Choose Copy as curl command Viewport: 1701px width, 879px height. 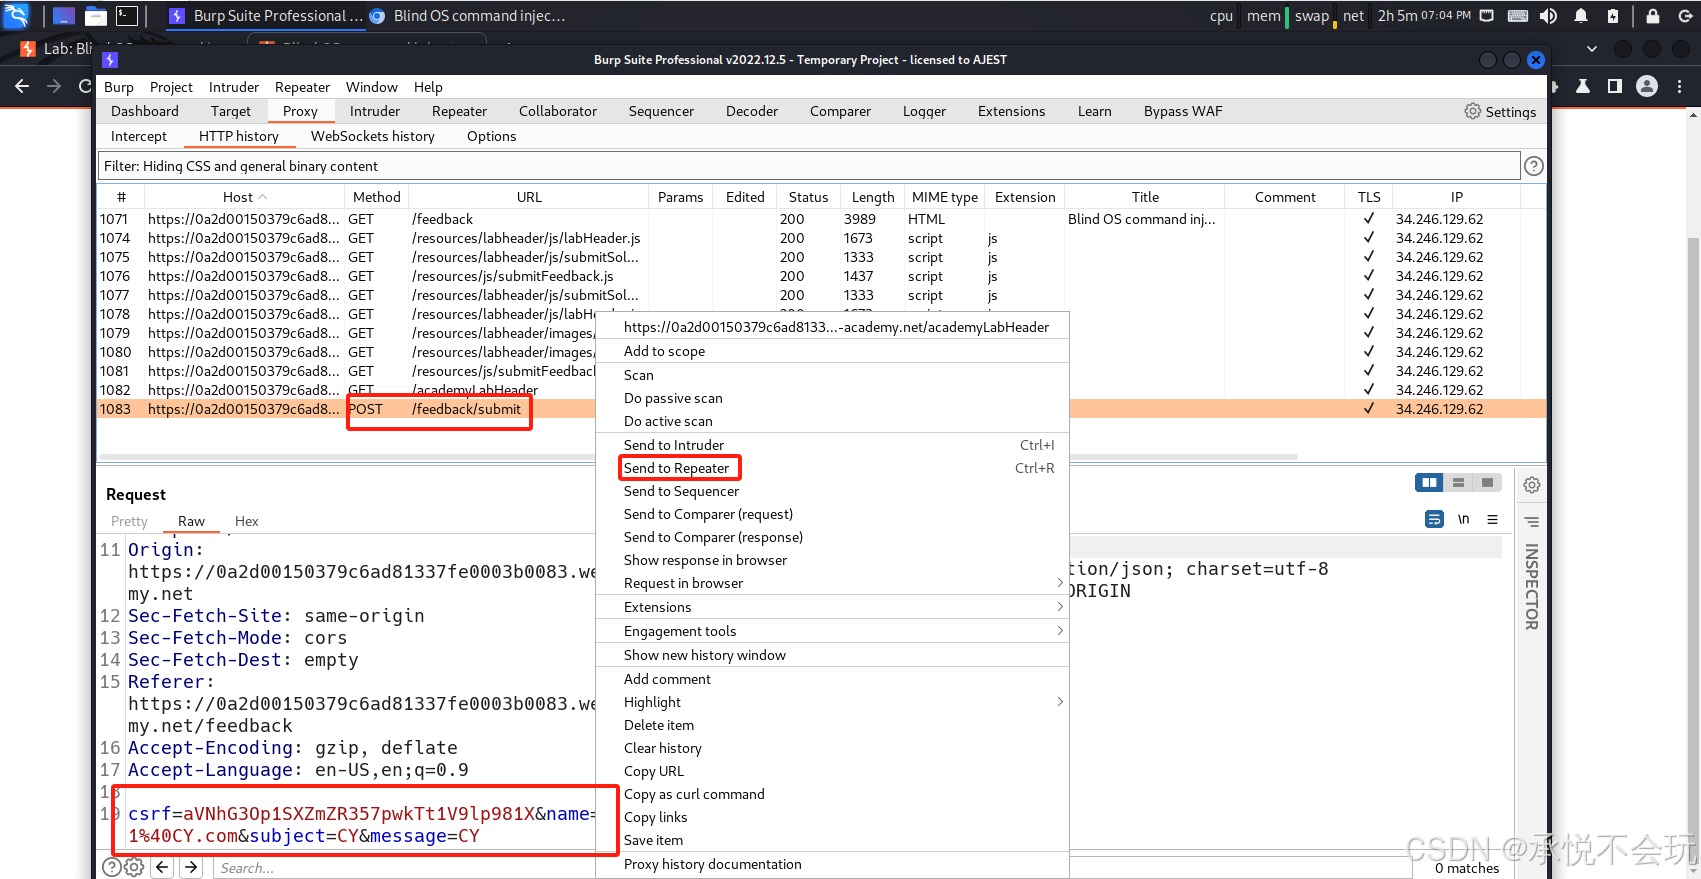coord(832,794)
